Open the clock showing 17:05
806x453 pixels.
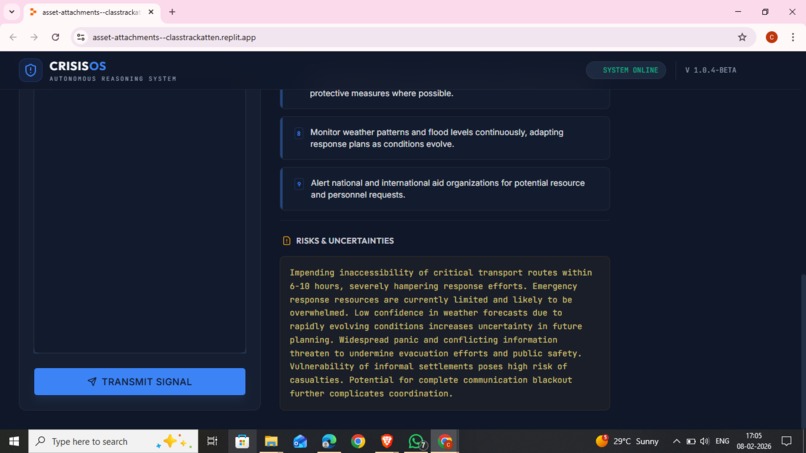coord(754,441)
